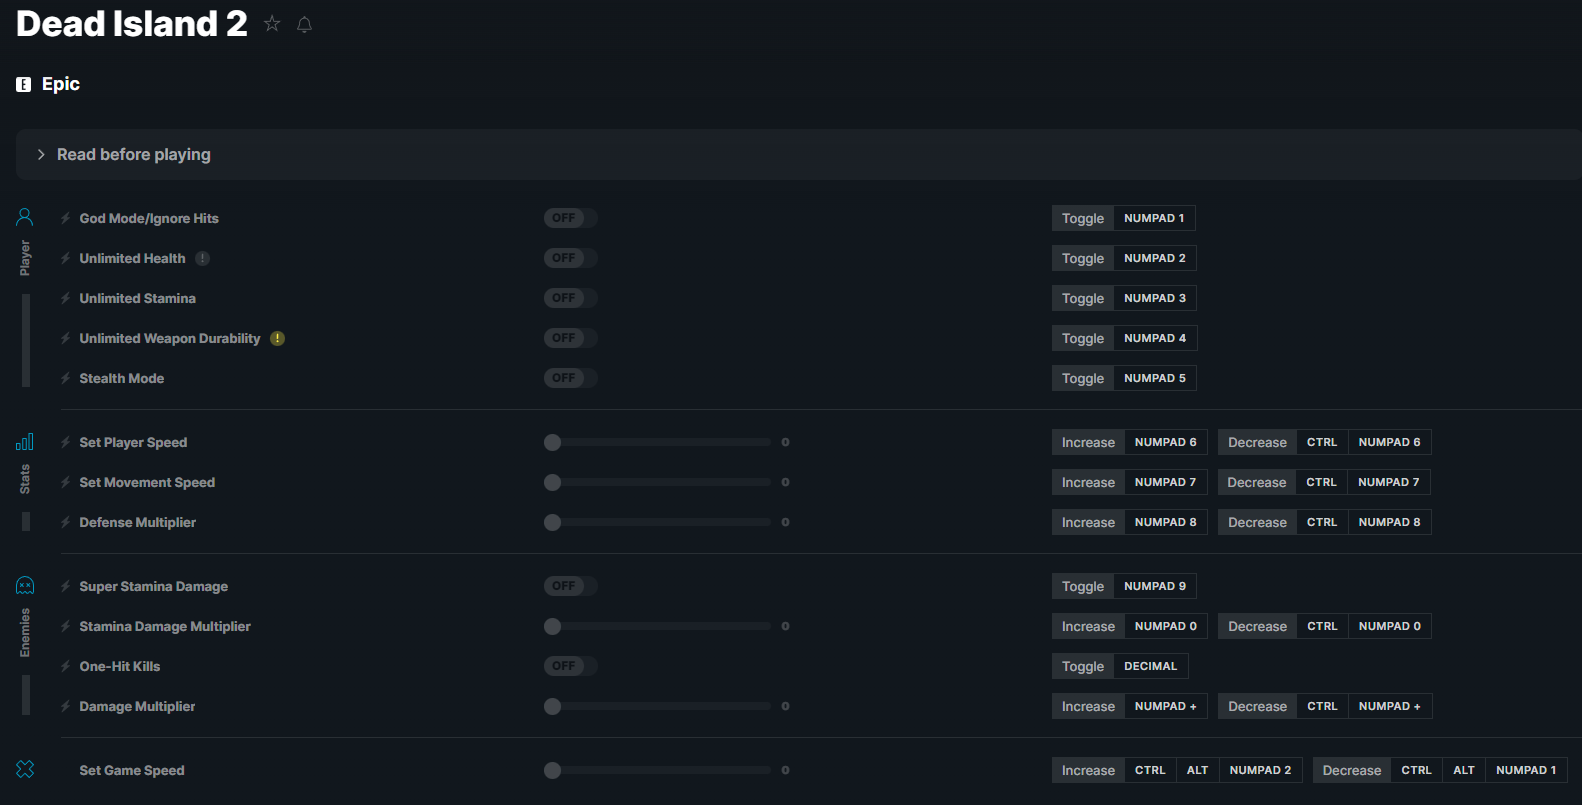Click Decrease button for Set Player Speed
The height and width of the screenshot is (805, 1582).
pos(1257,442)
